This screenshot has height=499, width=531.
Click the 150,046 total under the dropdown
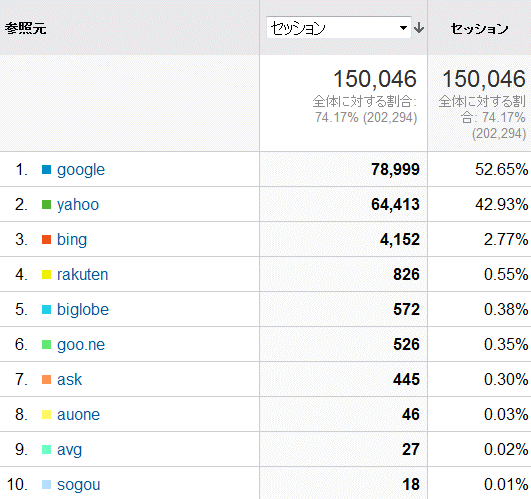pyautogui.click(x=375, y=79)
